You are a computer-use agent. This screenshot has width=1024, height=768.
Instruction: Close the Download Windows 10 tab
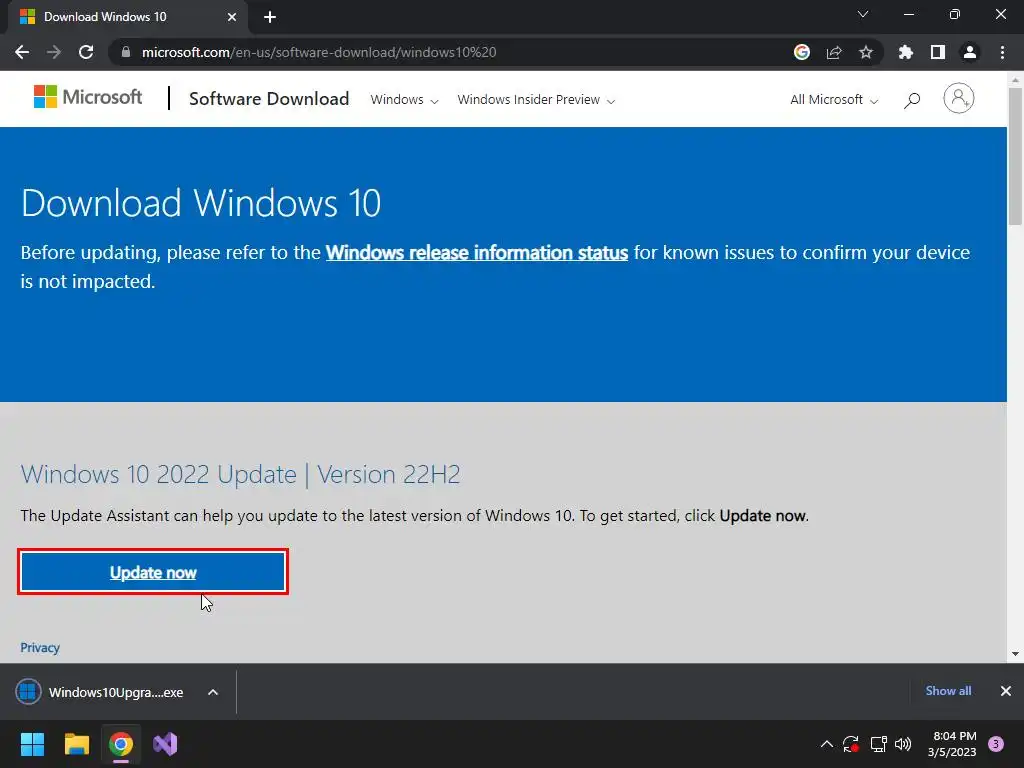[232, 17]
